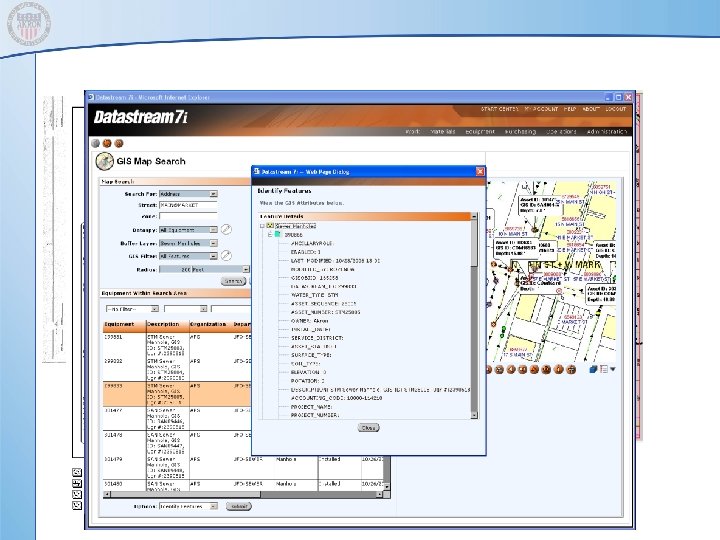Click Logout in the top header
720x540 pixels.
615,109
